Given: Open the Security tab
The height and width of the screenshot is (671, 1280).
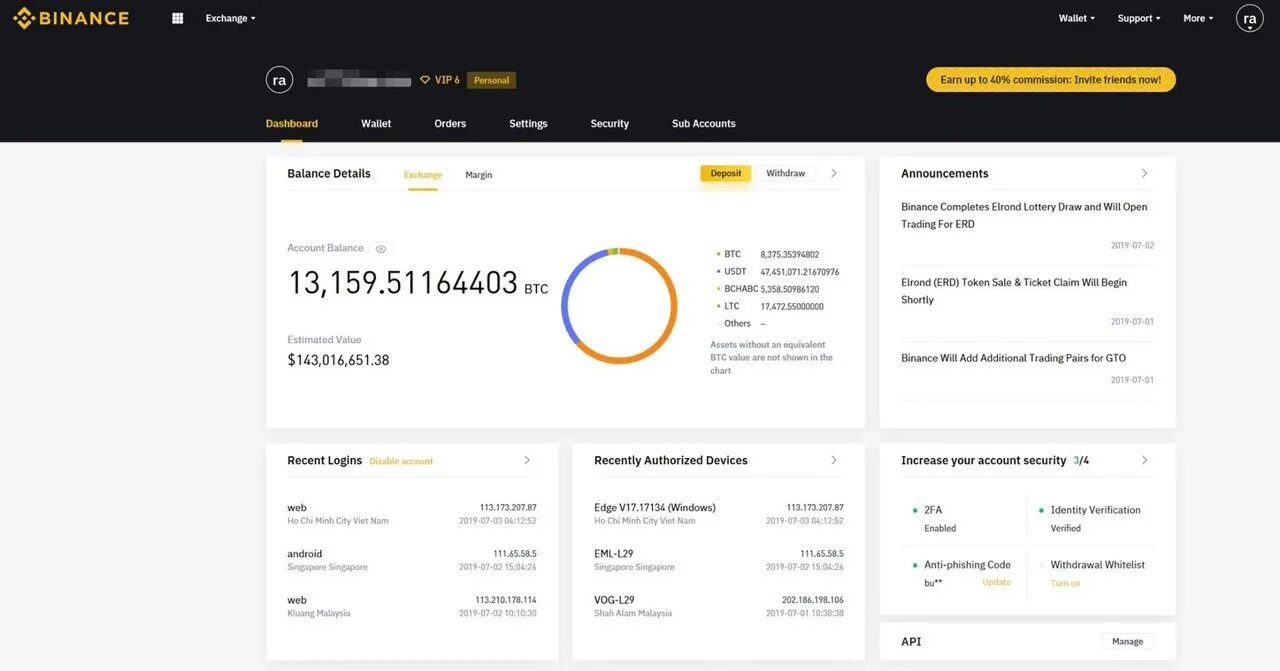Looking at the screenshot, I should click(609, 124).
